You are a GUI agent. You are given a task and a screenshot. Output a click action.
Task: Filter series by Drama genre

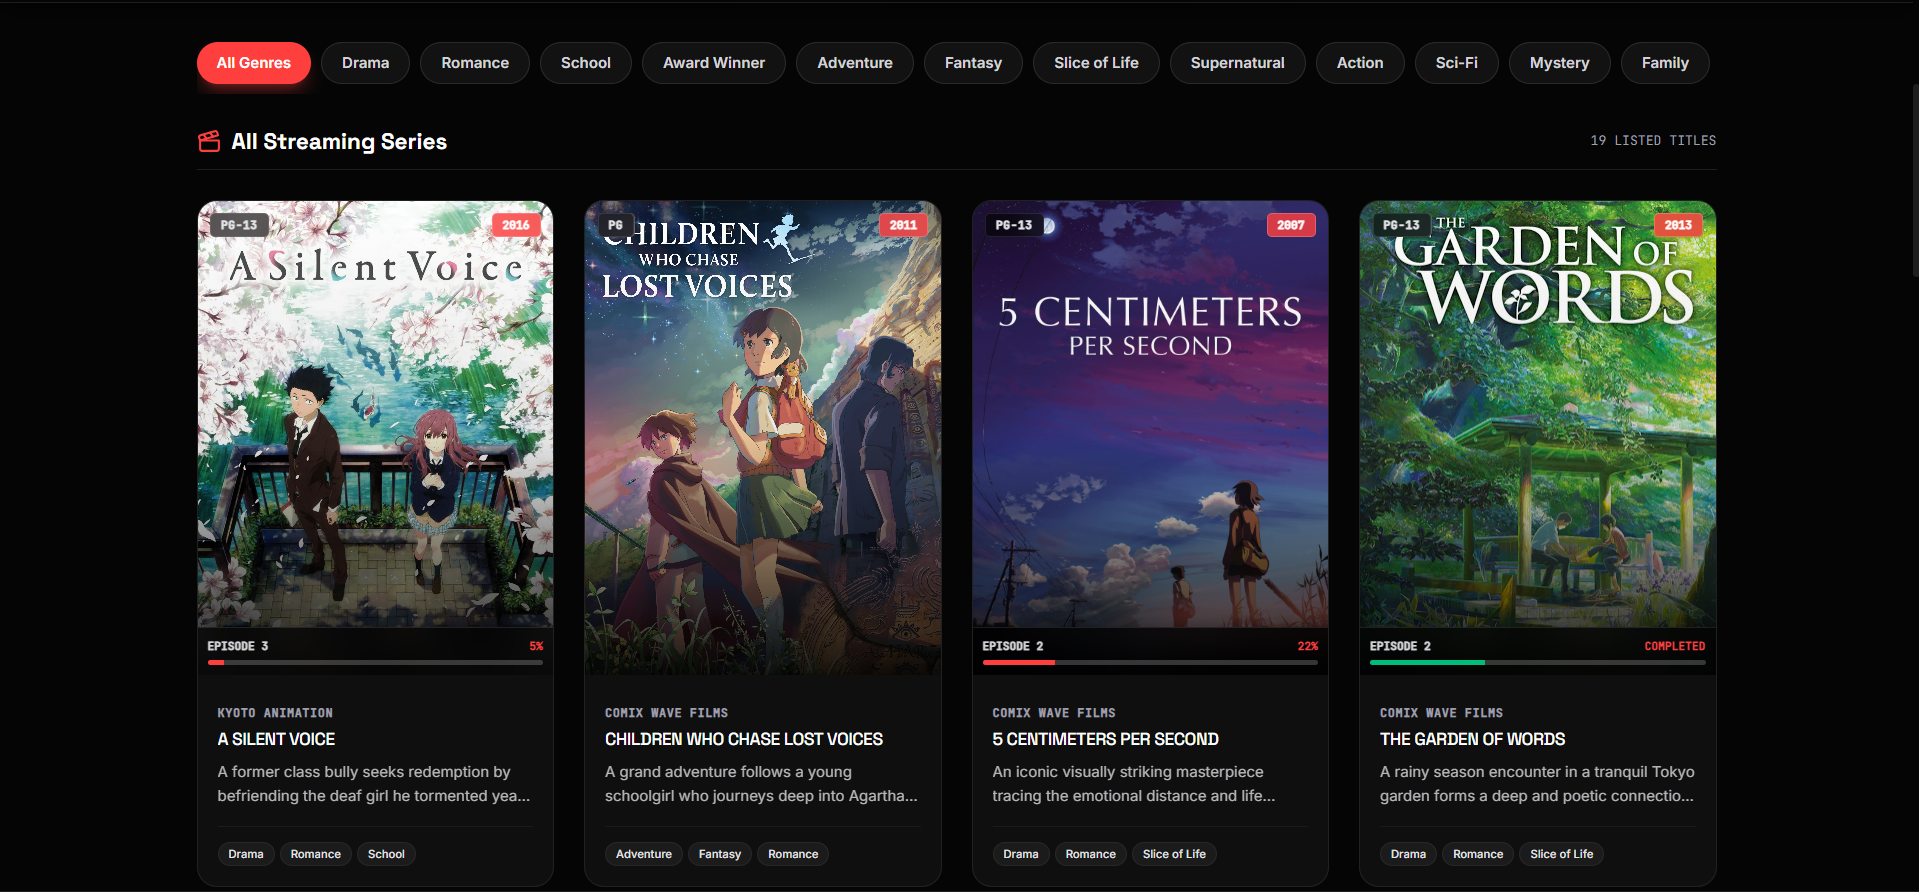click(x=366, y=63)
